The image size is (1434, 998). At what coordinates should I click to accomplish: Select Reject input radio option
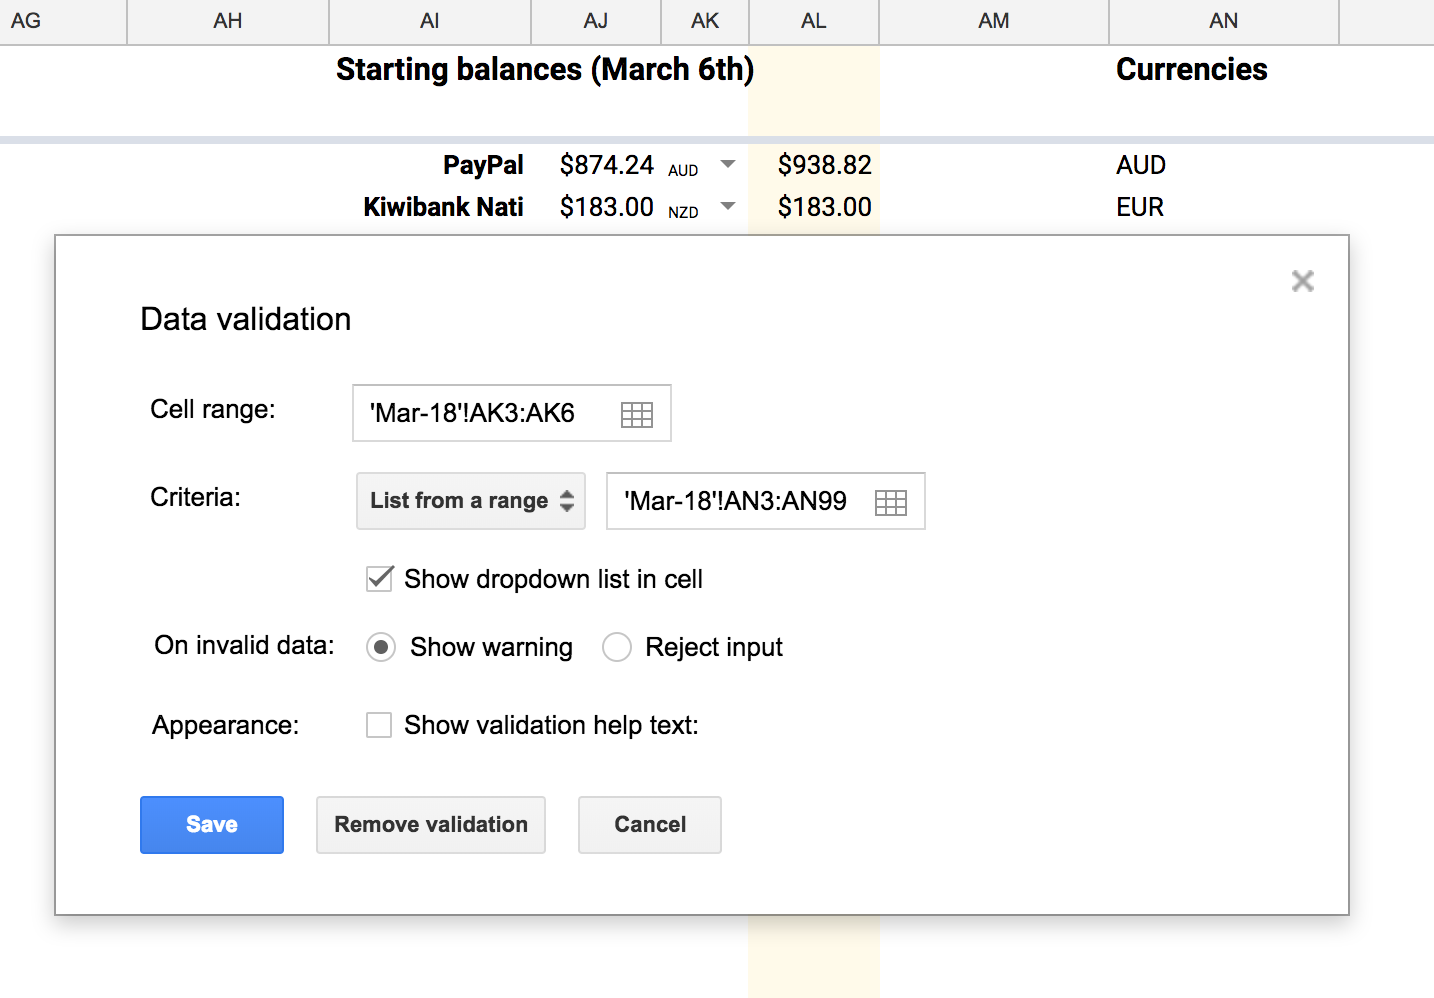(617, 647)
